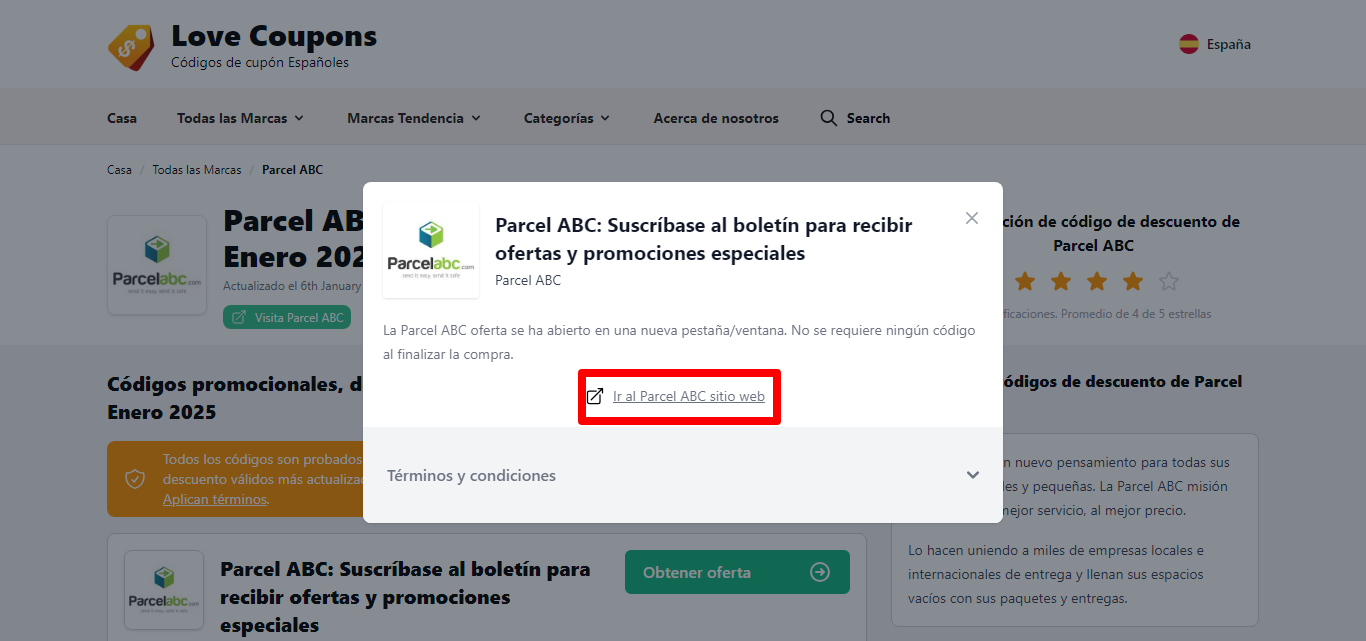Click the shield check icon in banner

135,479
